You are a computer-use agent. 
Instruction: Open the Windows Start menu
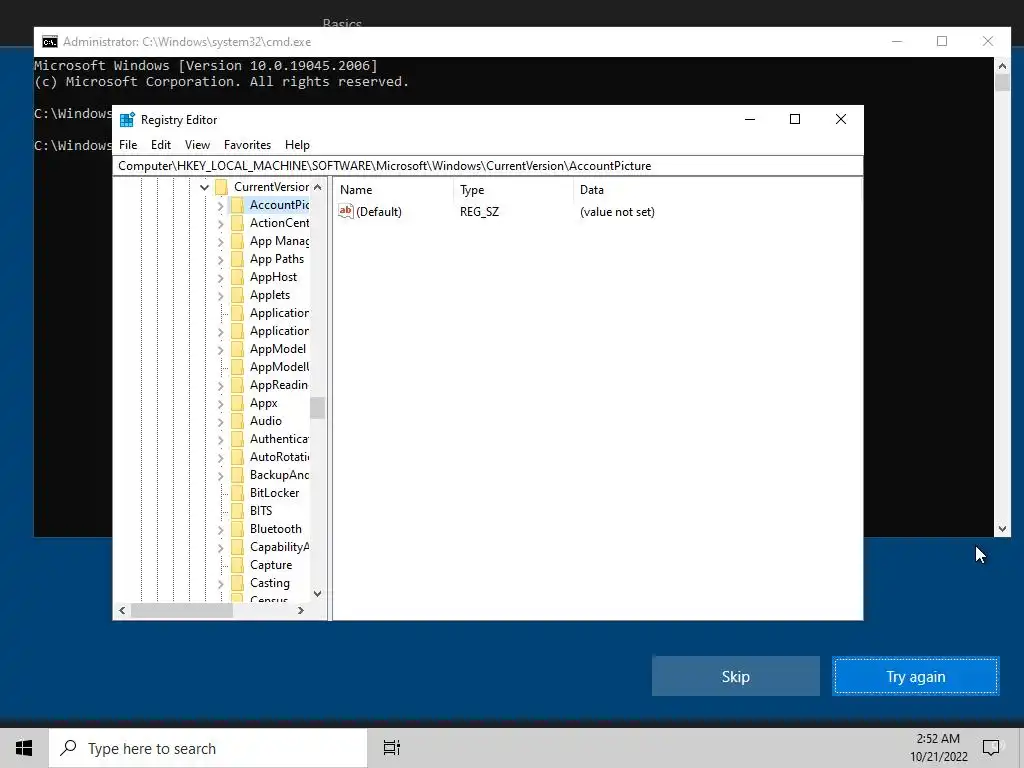click(24, 748)
